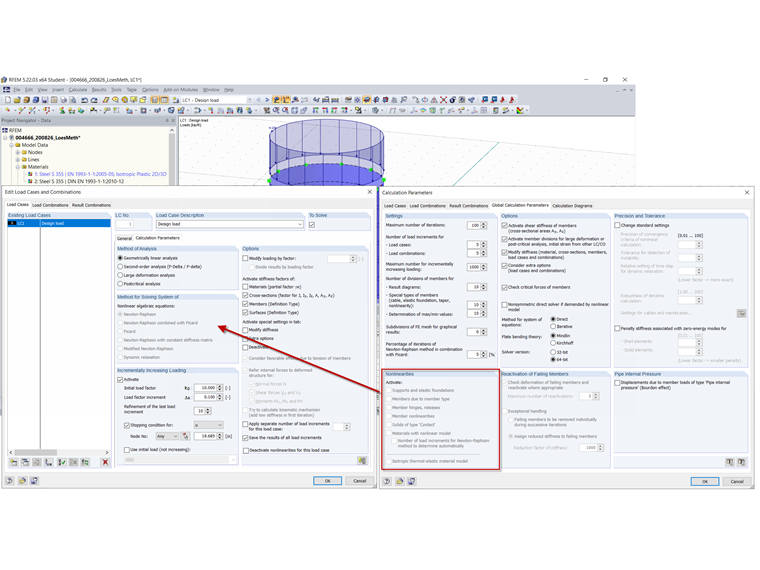The image size is (760, 570).
Task: Click the Settings for cables and membranes icon
Action: click(742, 313)
